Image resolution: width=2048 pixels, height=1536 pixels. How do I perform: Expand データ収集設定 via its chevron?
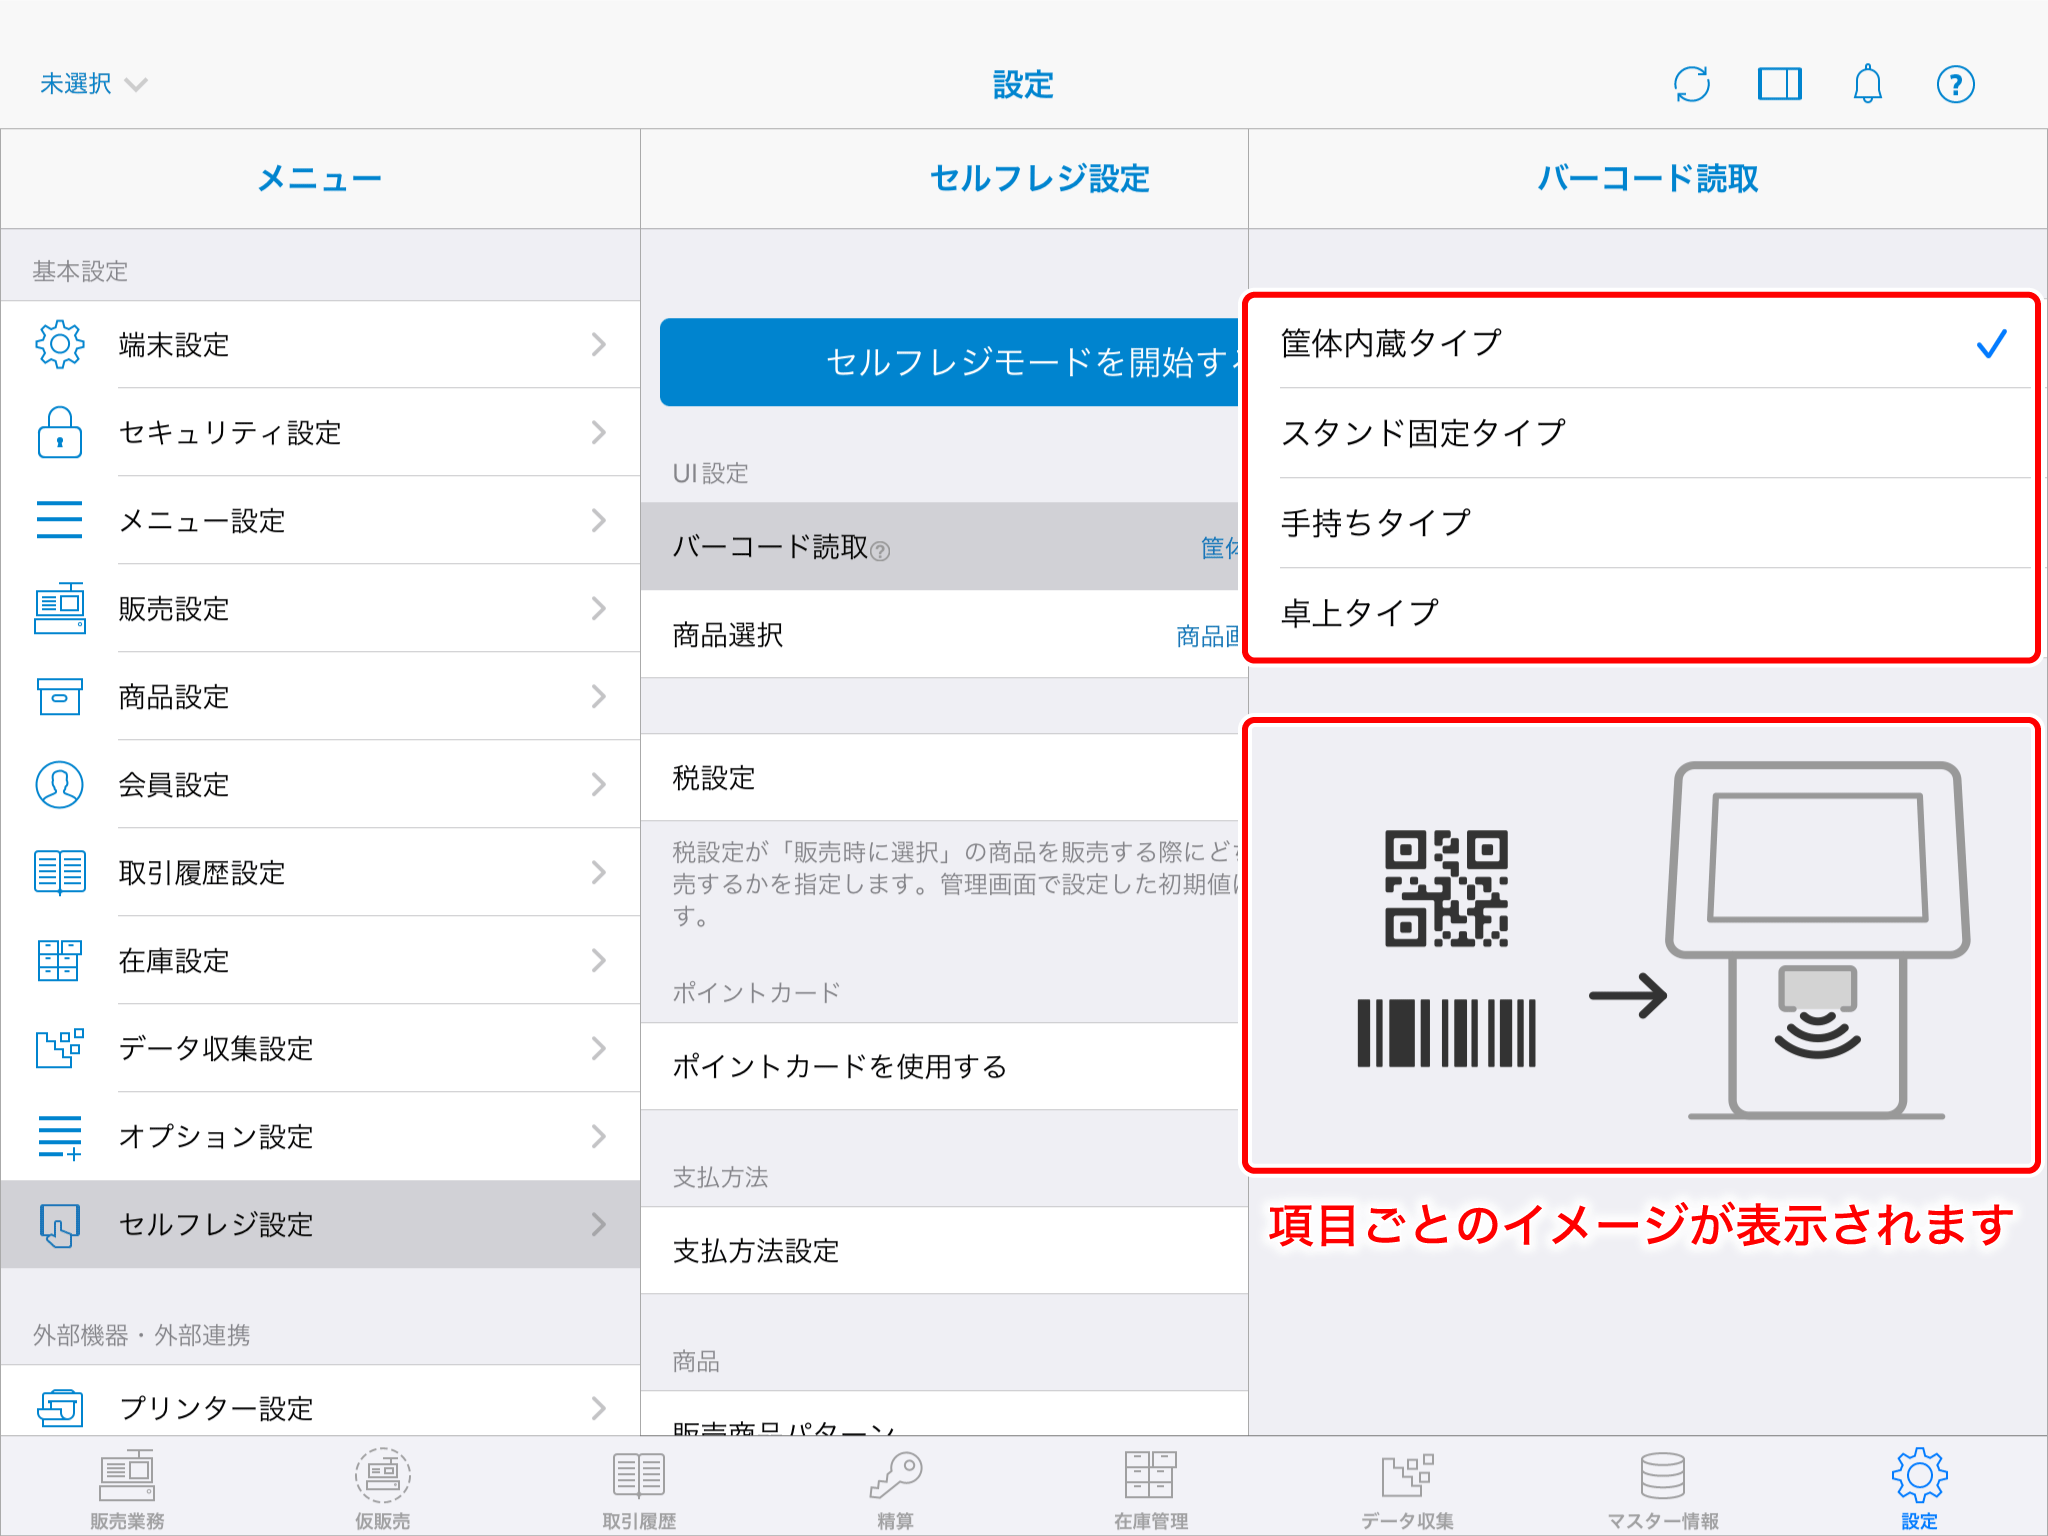pyautogui.click(x=598, y=1048)
